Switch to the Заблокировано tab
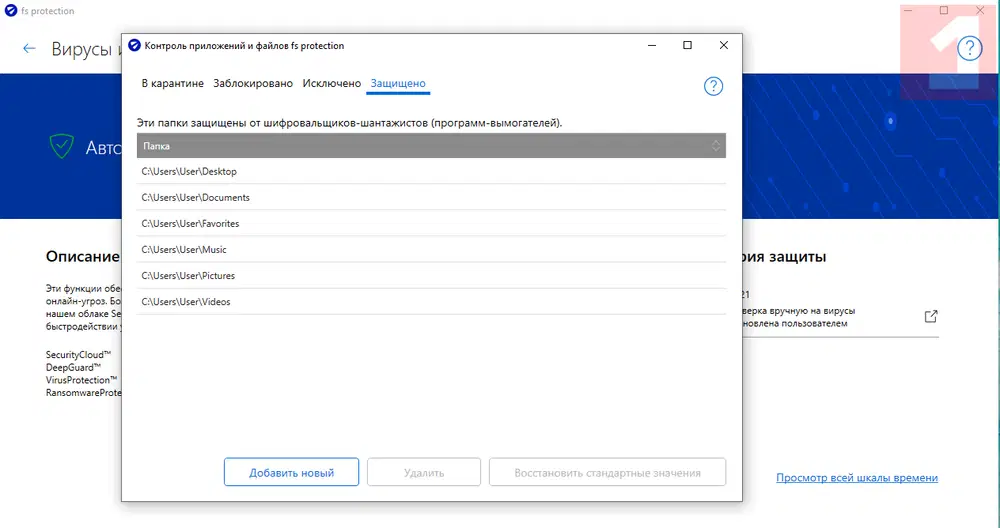Viewport: 1000px width, 528px height. click(253, 84)
